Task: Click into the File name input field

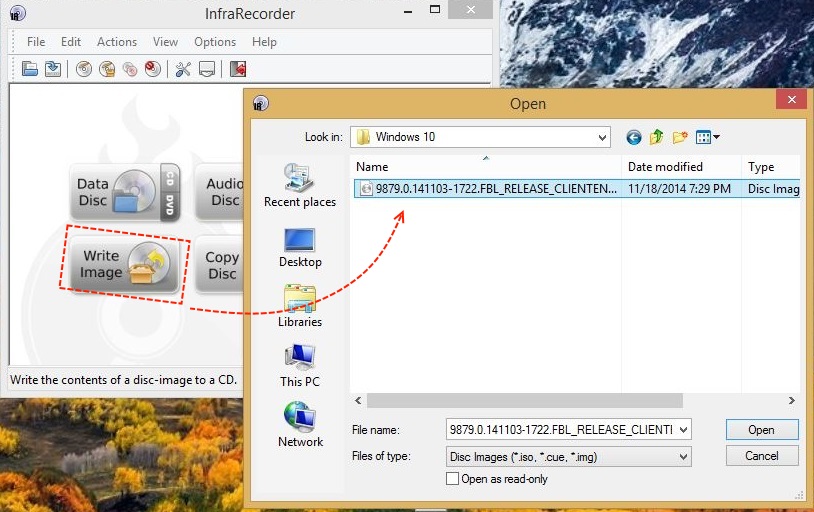Action: (x=561, y=429)
